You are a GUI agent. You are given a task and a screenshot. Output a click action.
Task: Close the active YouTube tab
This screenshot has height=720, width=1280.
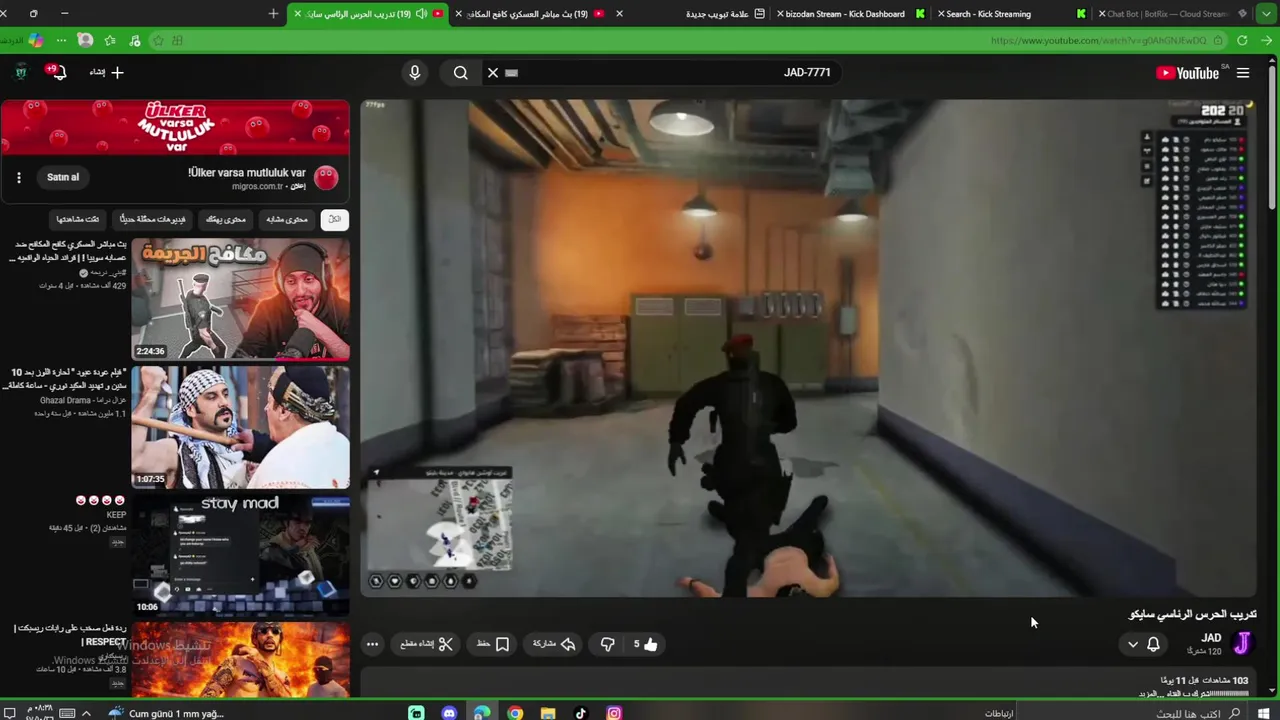click(x=297, y=14)
